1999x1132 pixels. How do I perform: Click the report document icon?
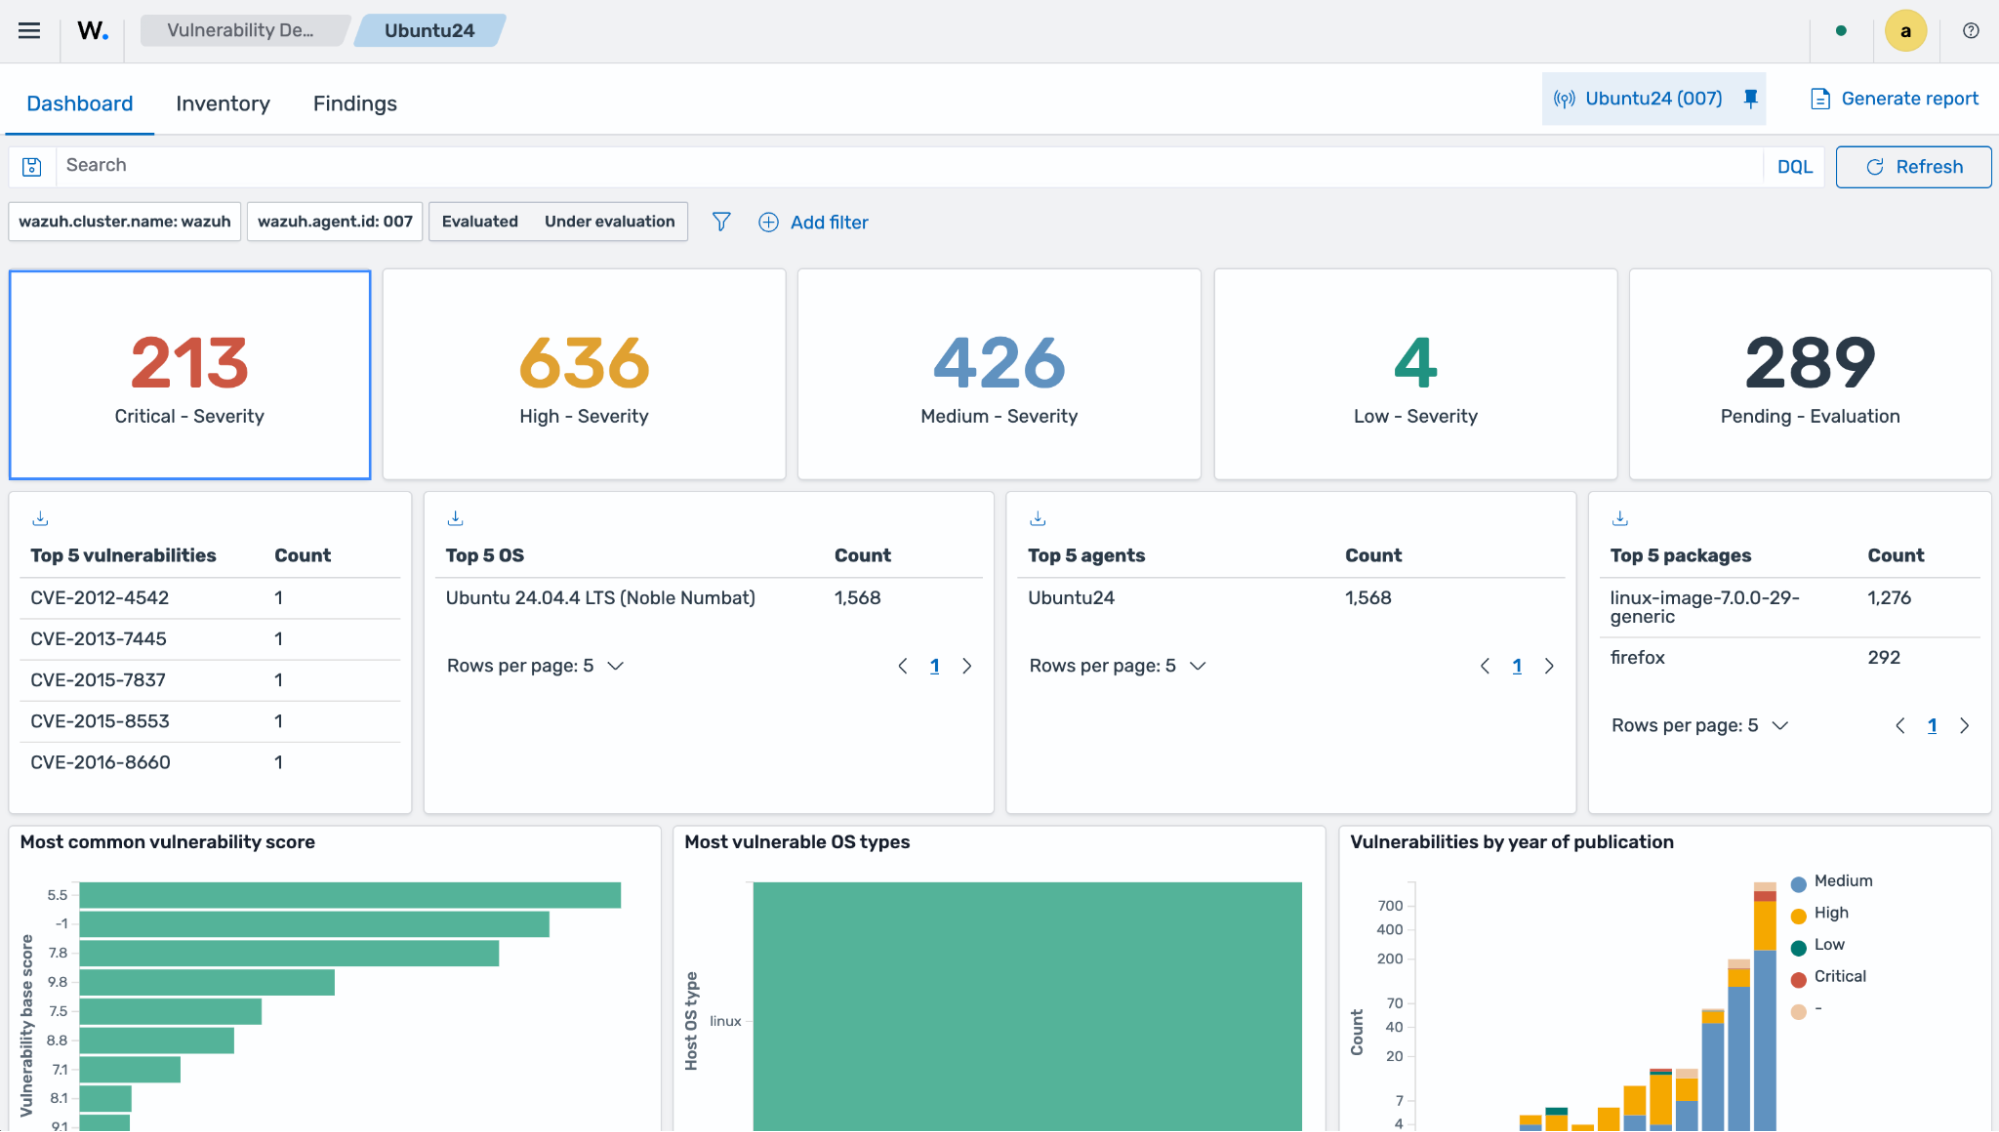[1820, 99]
